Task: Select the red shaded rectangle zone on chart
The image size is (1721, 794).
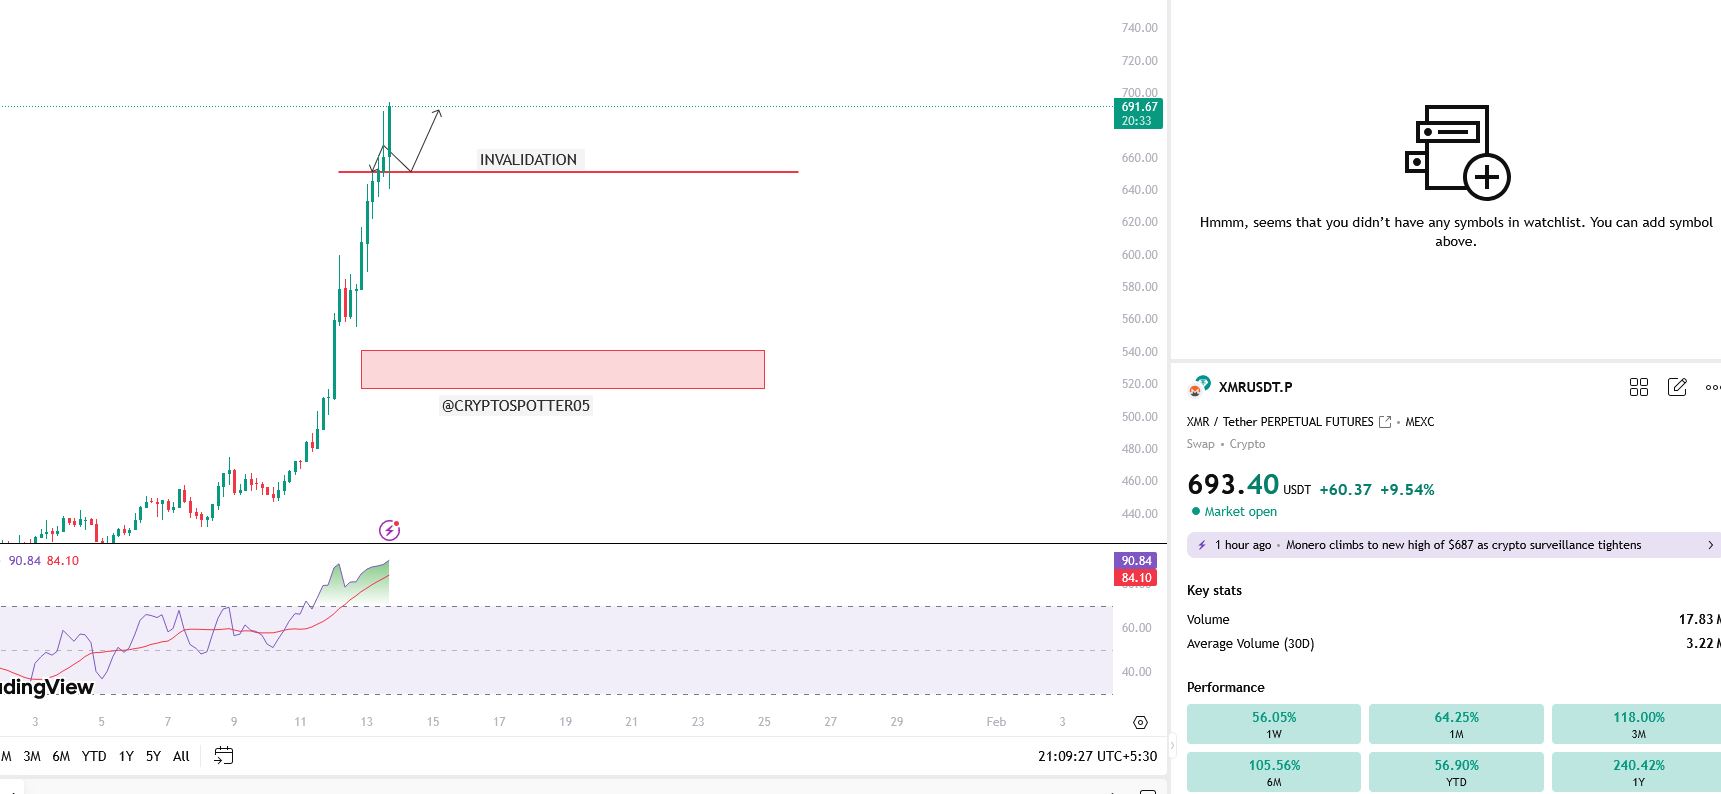Action: click(563, 369)
